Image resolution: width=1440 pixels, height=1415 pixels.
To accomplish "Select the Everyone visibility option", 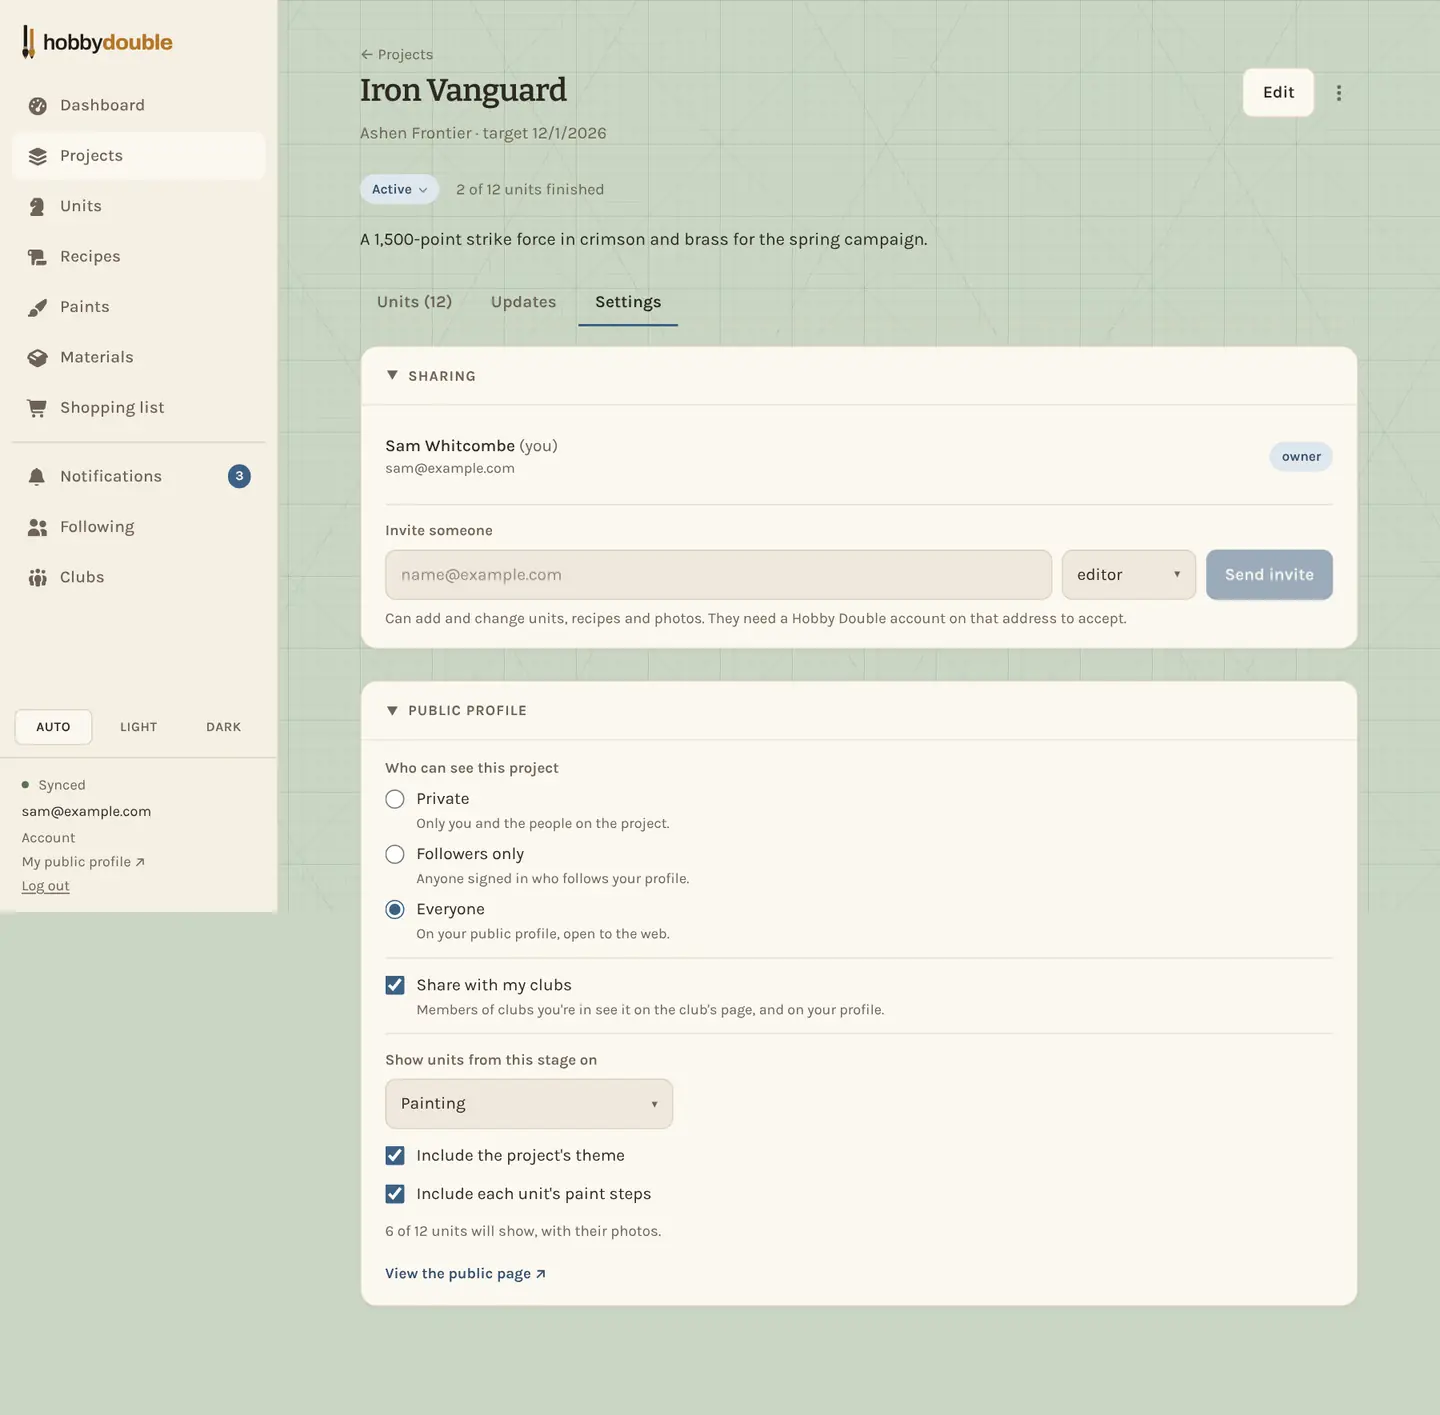I will click(x=395, y=909).
